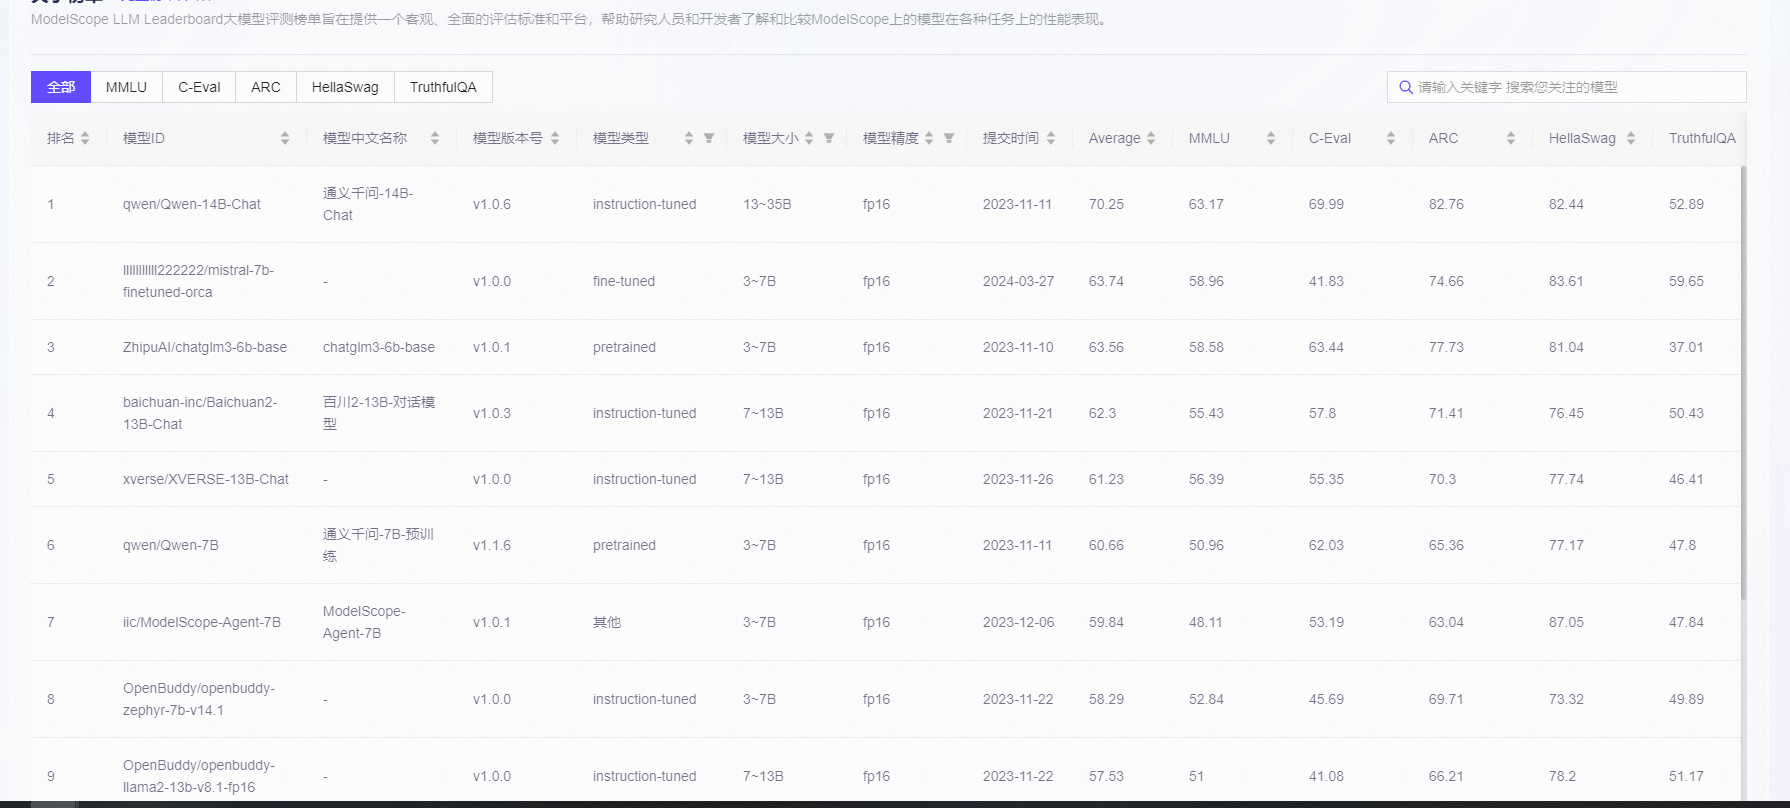Image resolution: width=1790 pixels, height=808 pixels.
Task: Click the Chinese name ModelScope-Agent-7B
Action: pyautogui.click(x=364, y=622)
